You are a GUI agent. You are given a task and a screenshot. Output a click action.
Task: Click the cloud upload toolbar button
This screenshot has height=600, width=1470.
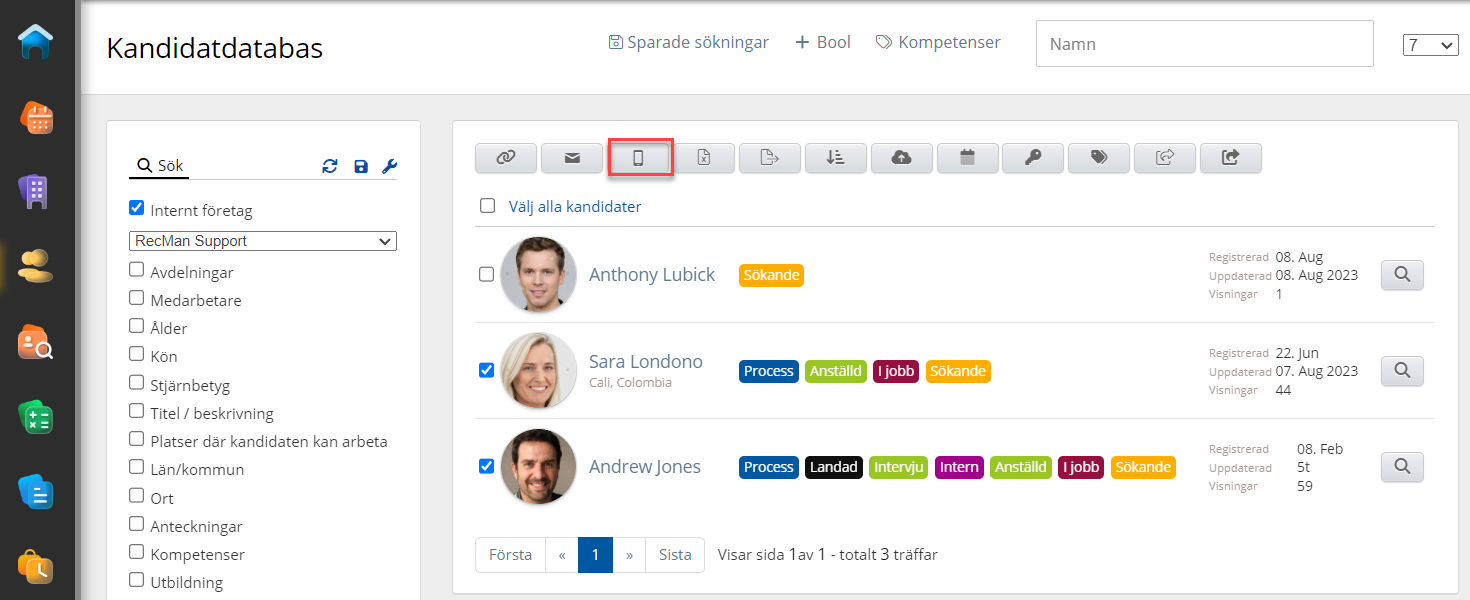pos(902,158)
